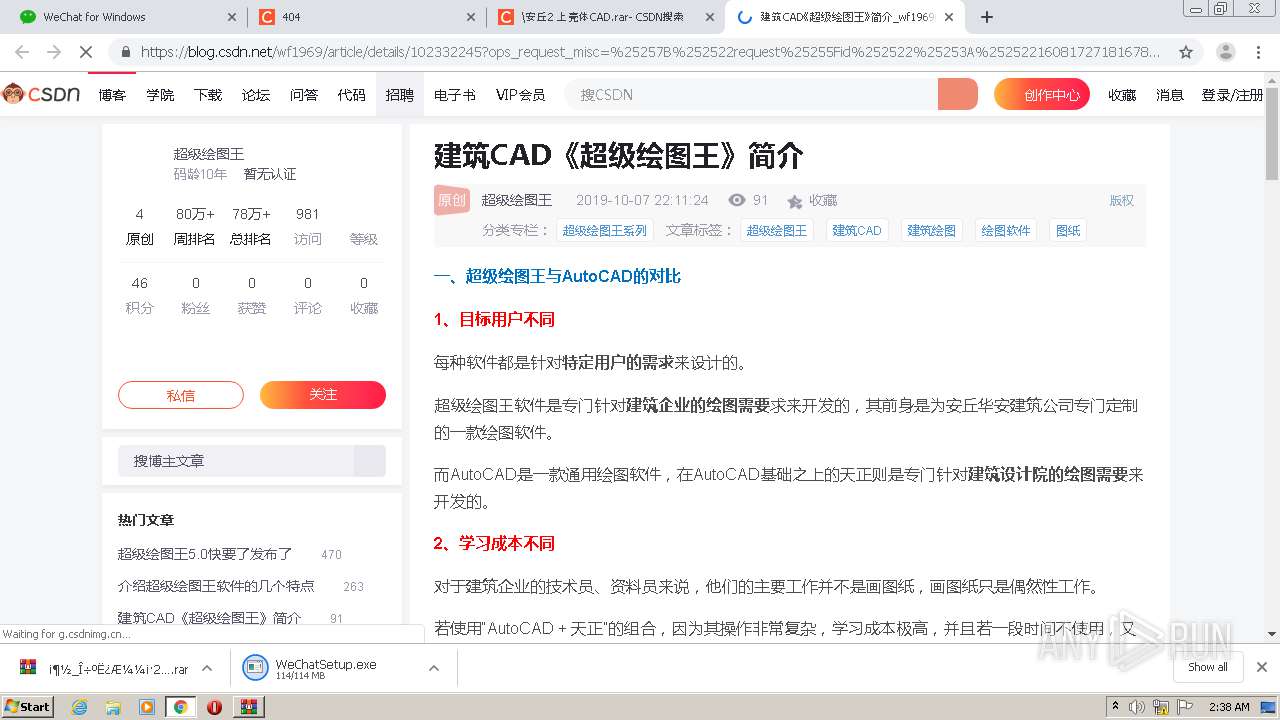Viewport: 1280px width, 720px height.
Task: Open the VIP会员 menu item
Action: pyautogui.click(x=521, y=95)
